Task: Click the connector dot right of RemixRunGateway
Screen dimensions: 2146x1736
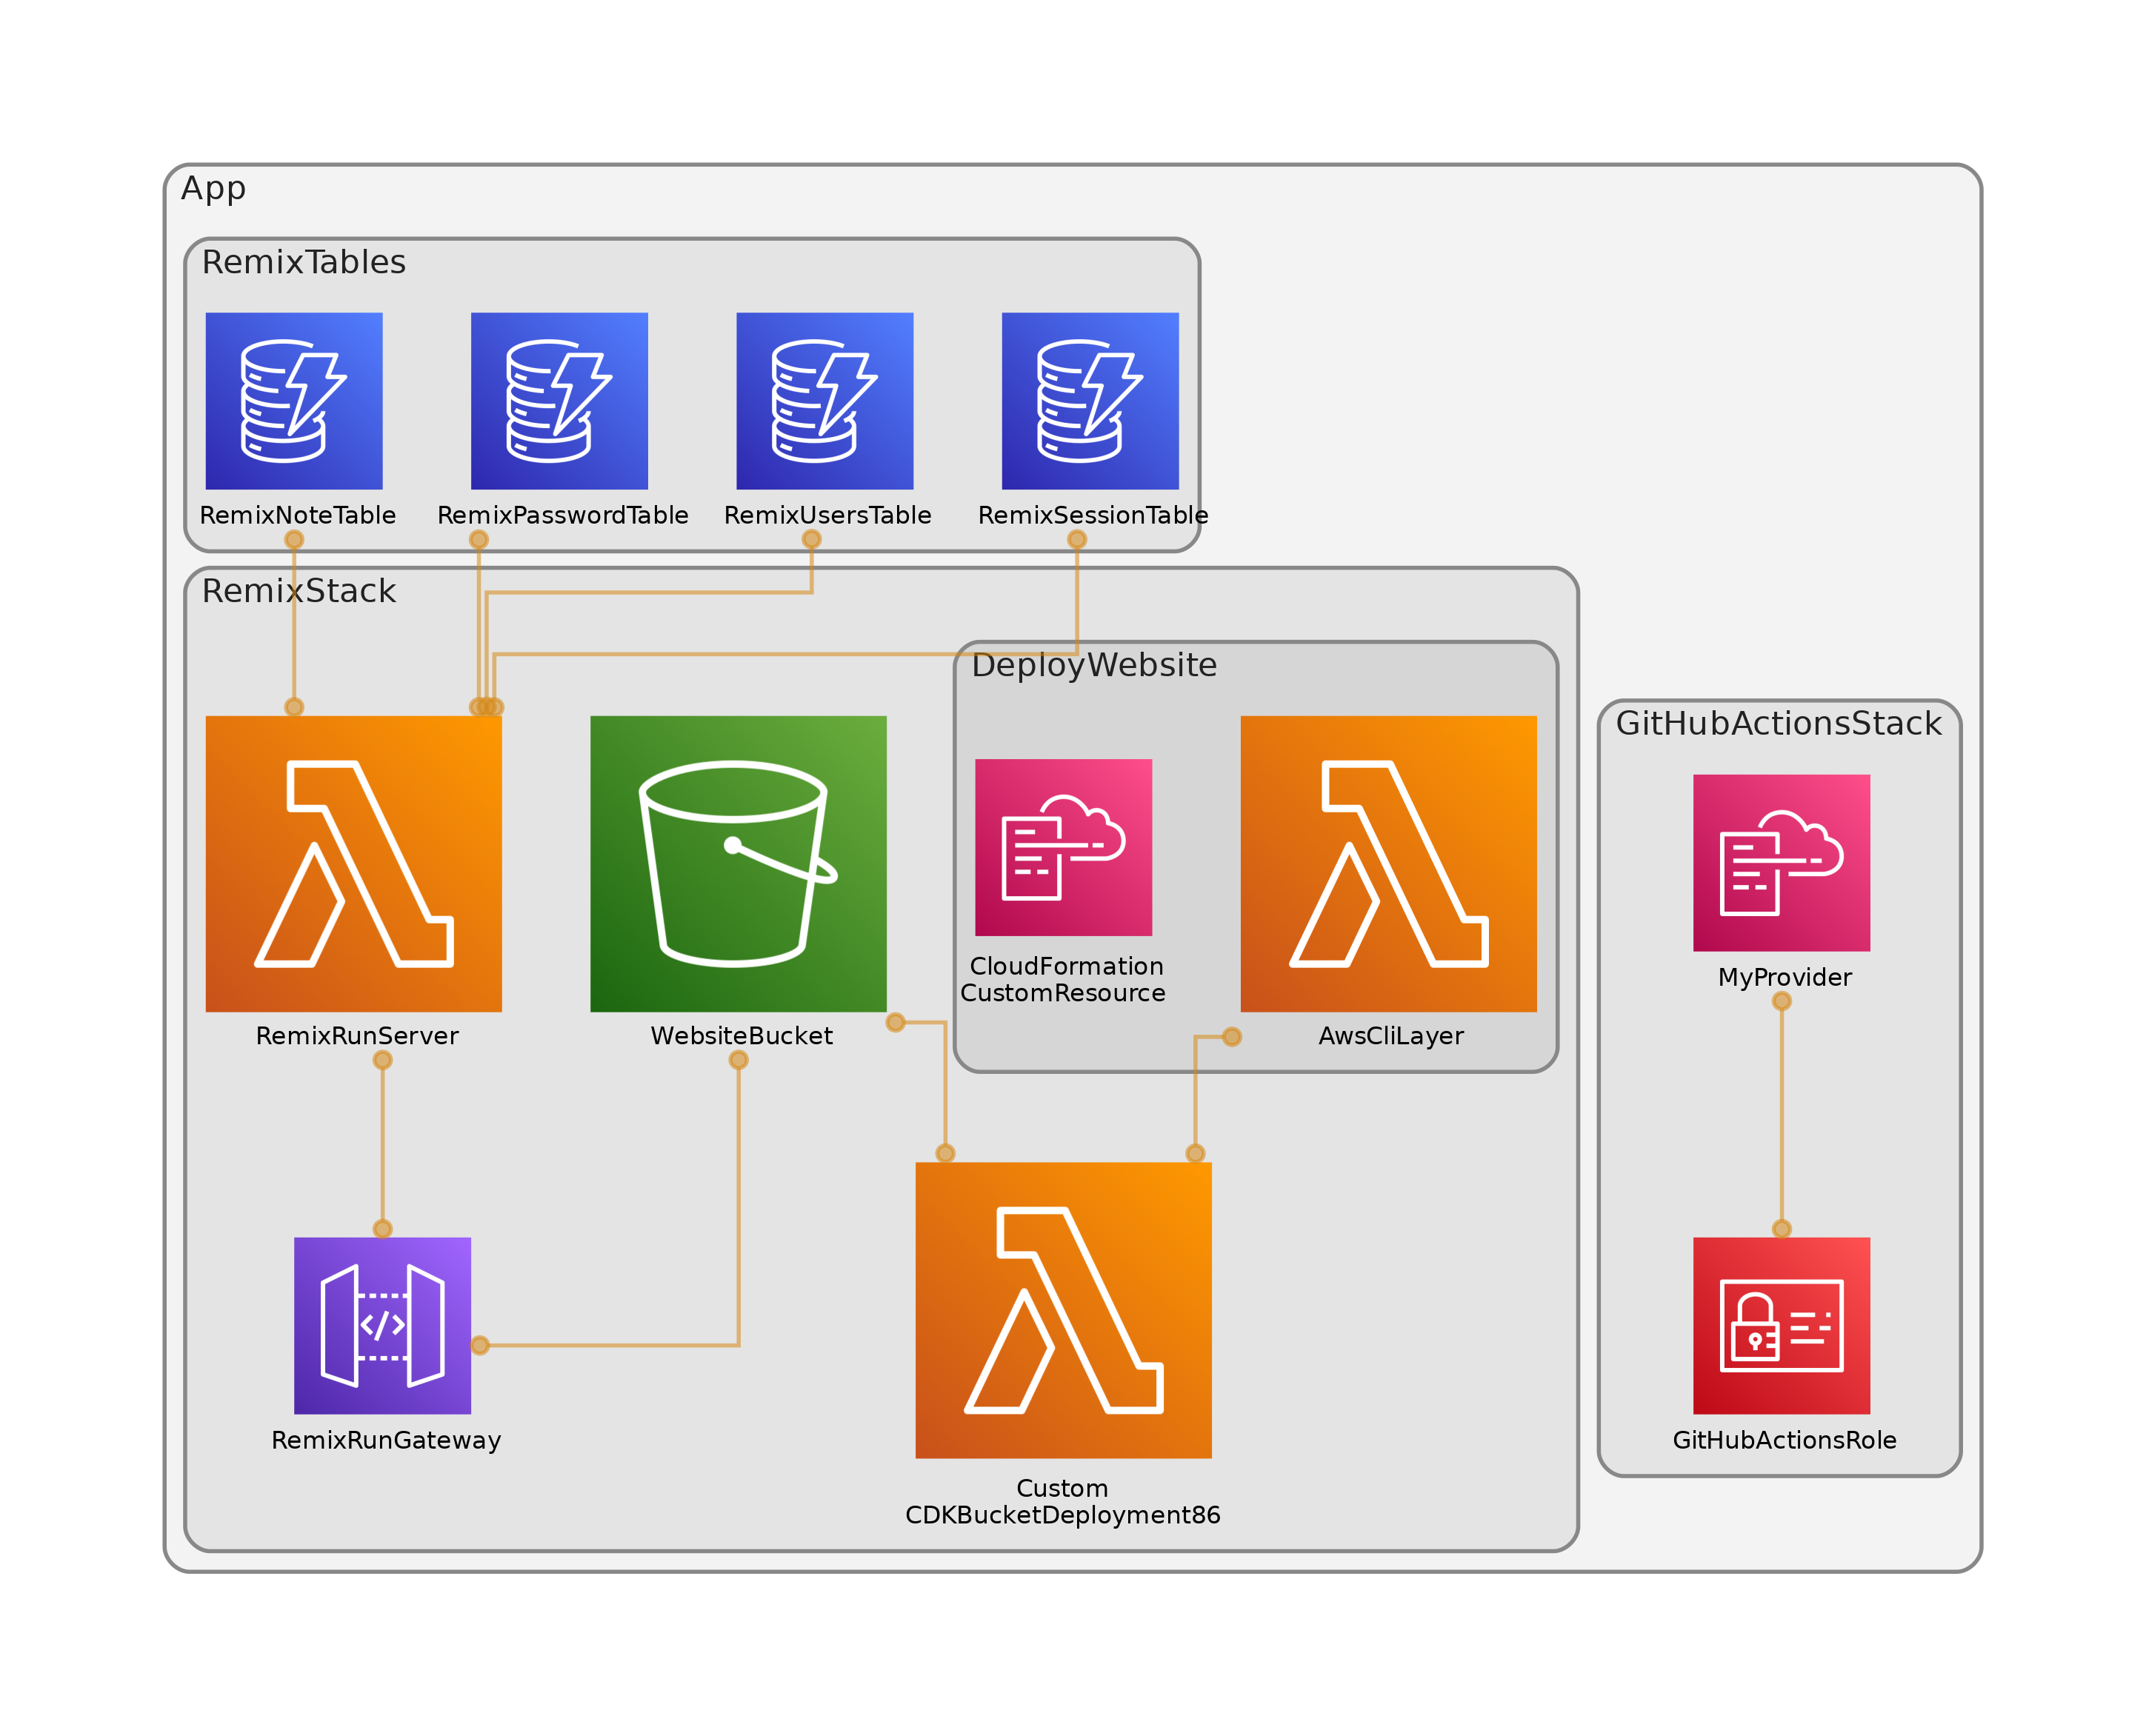Action: tap(480, 1345)
